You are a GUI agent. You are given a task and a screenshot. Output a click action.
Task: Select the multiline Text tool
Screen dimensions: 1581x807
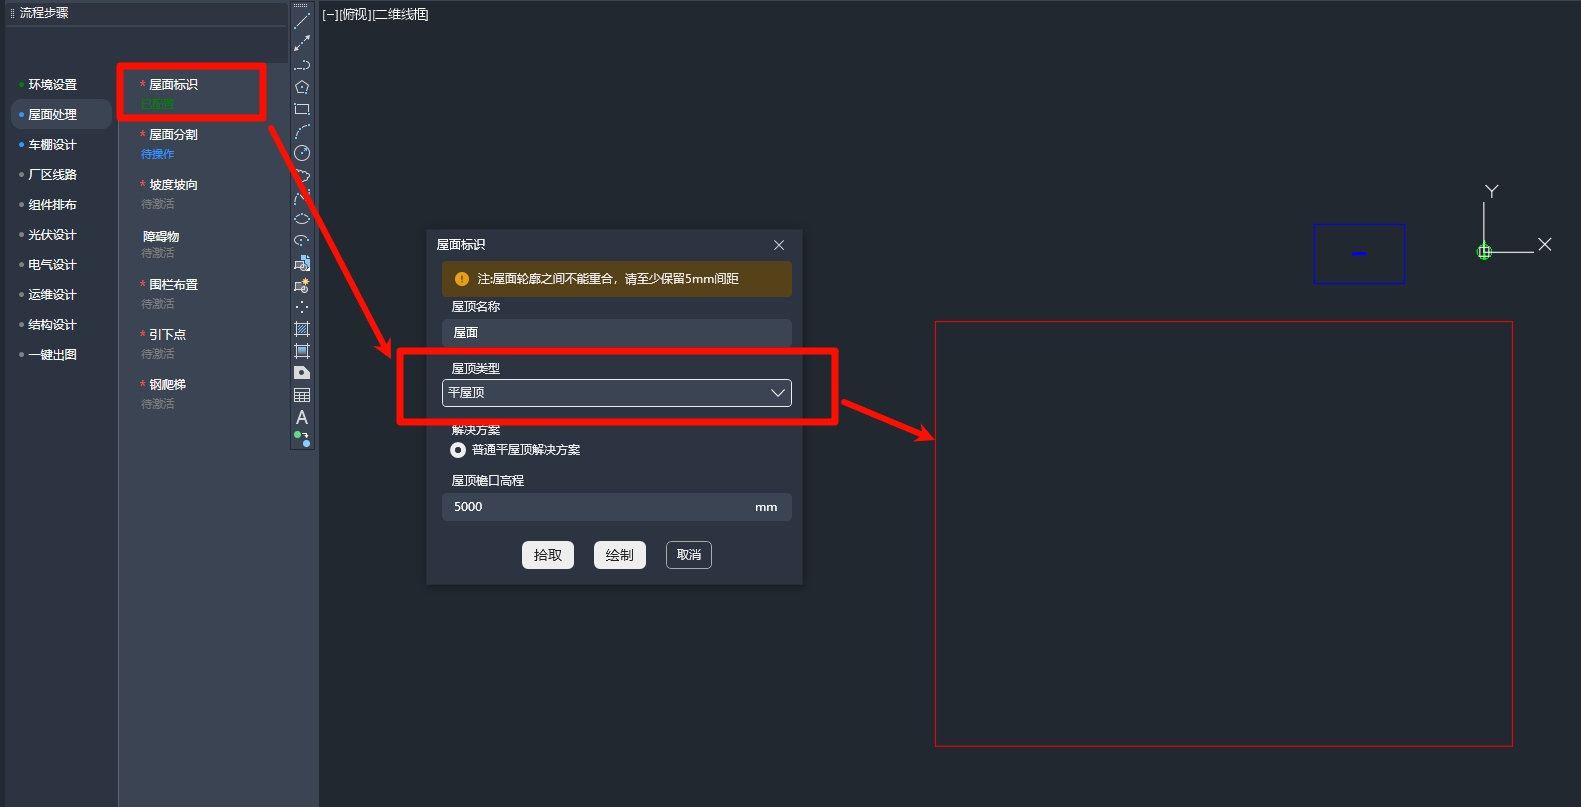click(302, 417)
